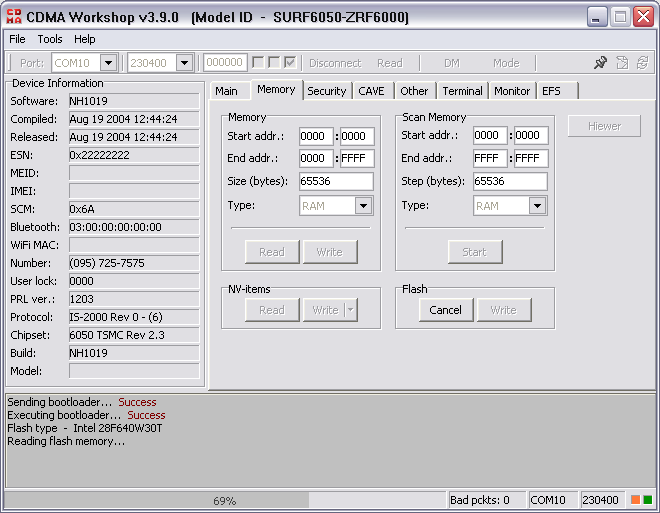Click the NV-items Read button

click(x=272, y=310)
